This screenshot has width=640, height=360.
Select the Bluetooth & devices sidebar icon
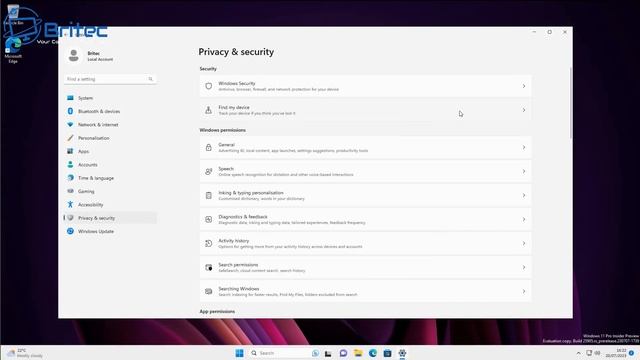pos(70,111)
